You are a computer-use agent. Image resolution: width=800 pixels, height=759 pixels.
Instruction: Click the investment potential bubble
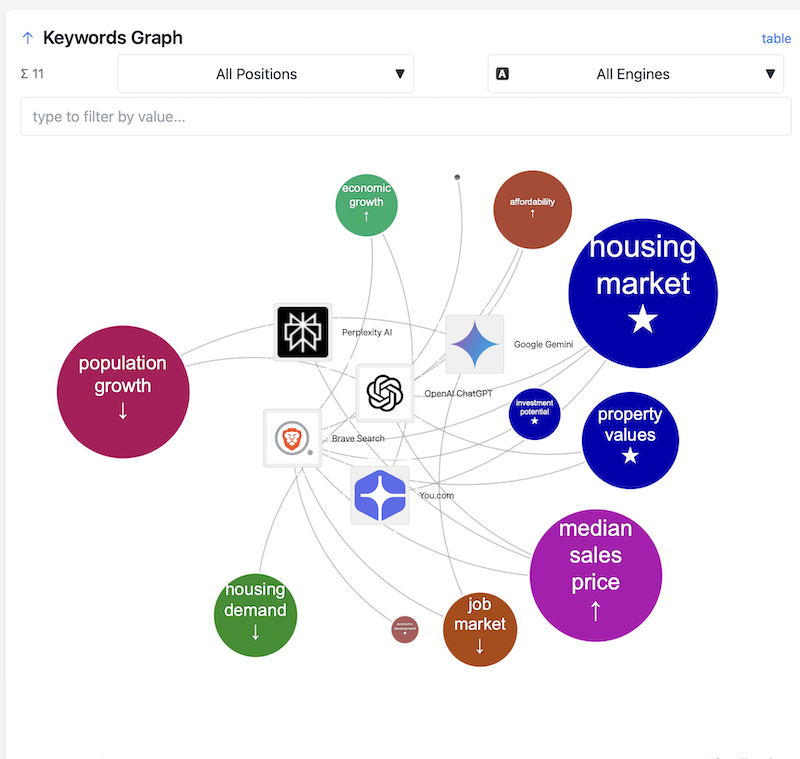tap(534, 414)
